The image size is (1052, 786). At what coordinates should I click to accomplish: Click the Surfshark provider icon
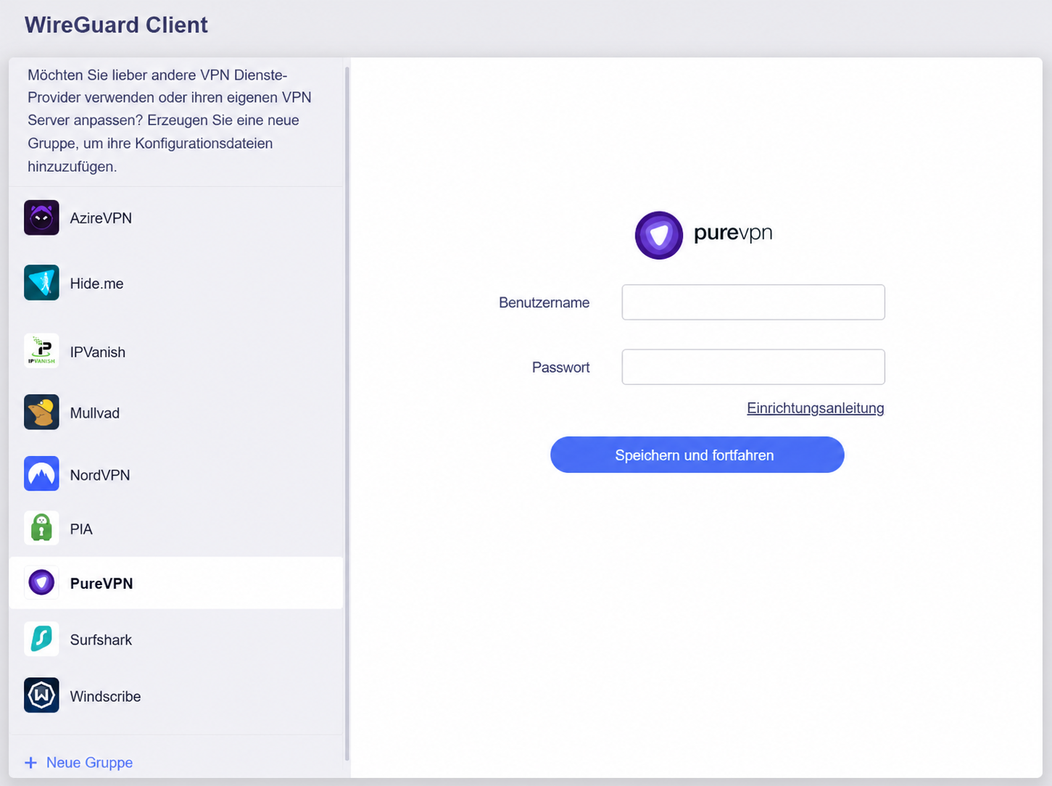pyautogui.click(x=42, y=638)
